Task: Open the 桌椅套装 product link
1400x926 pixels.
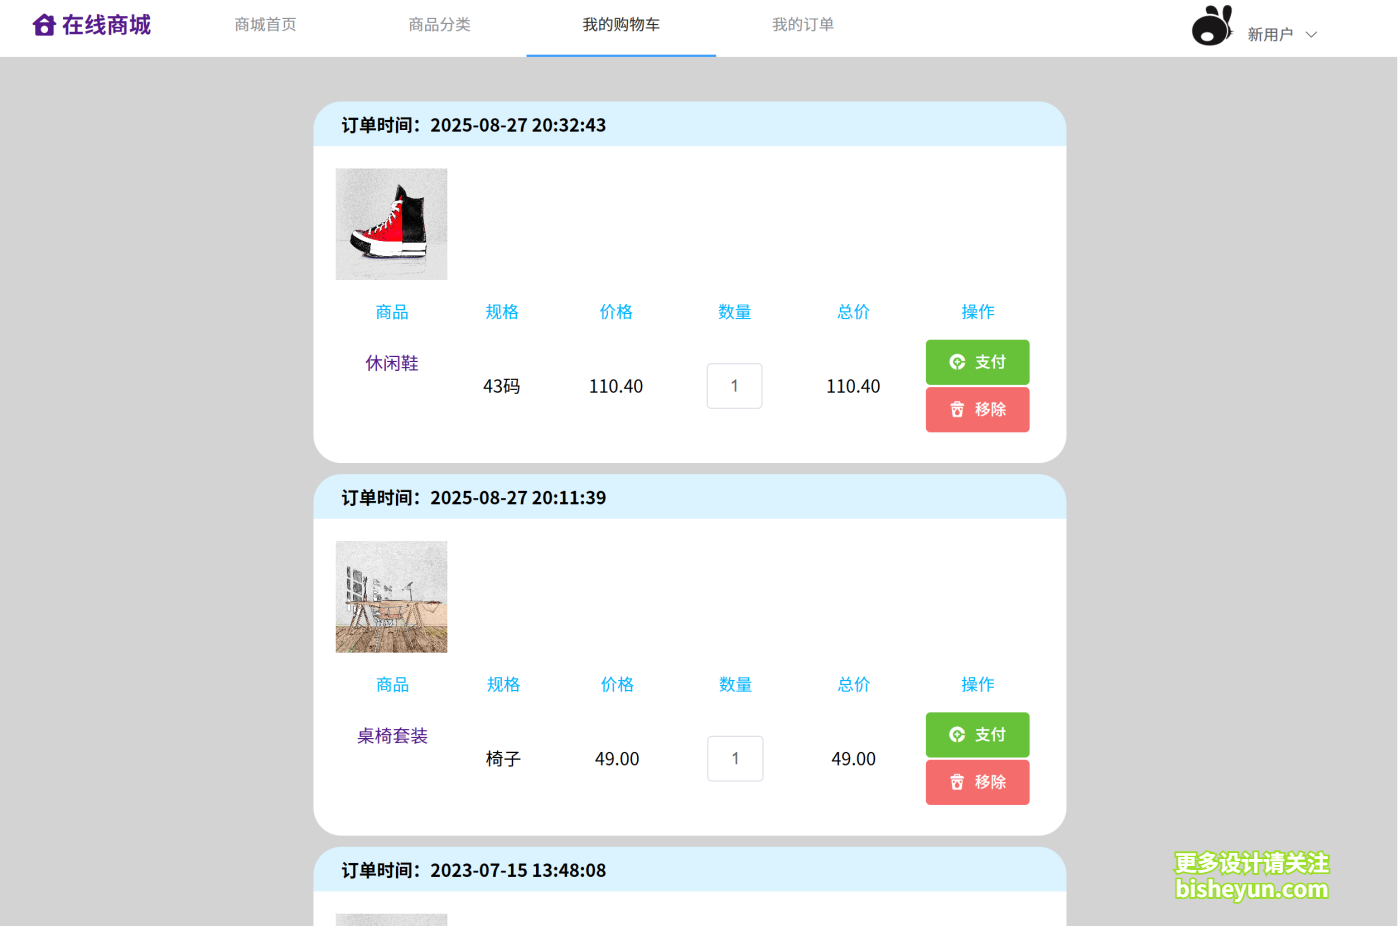Action: [x=392, y=736]
